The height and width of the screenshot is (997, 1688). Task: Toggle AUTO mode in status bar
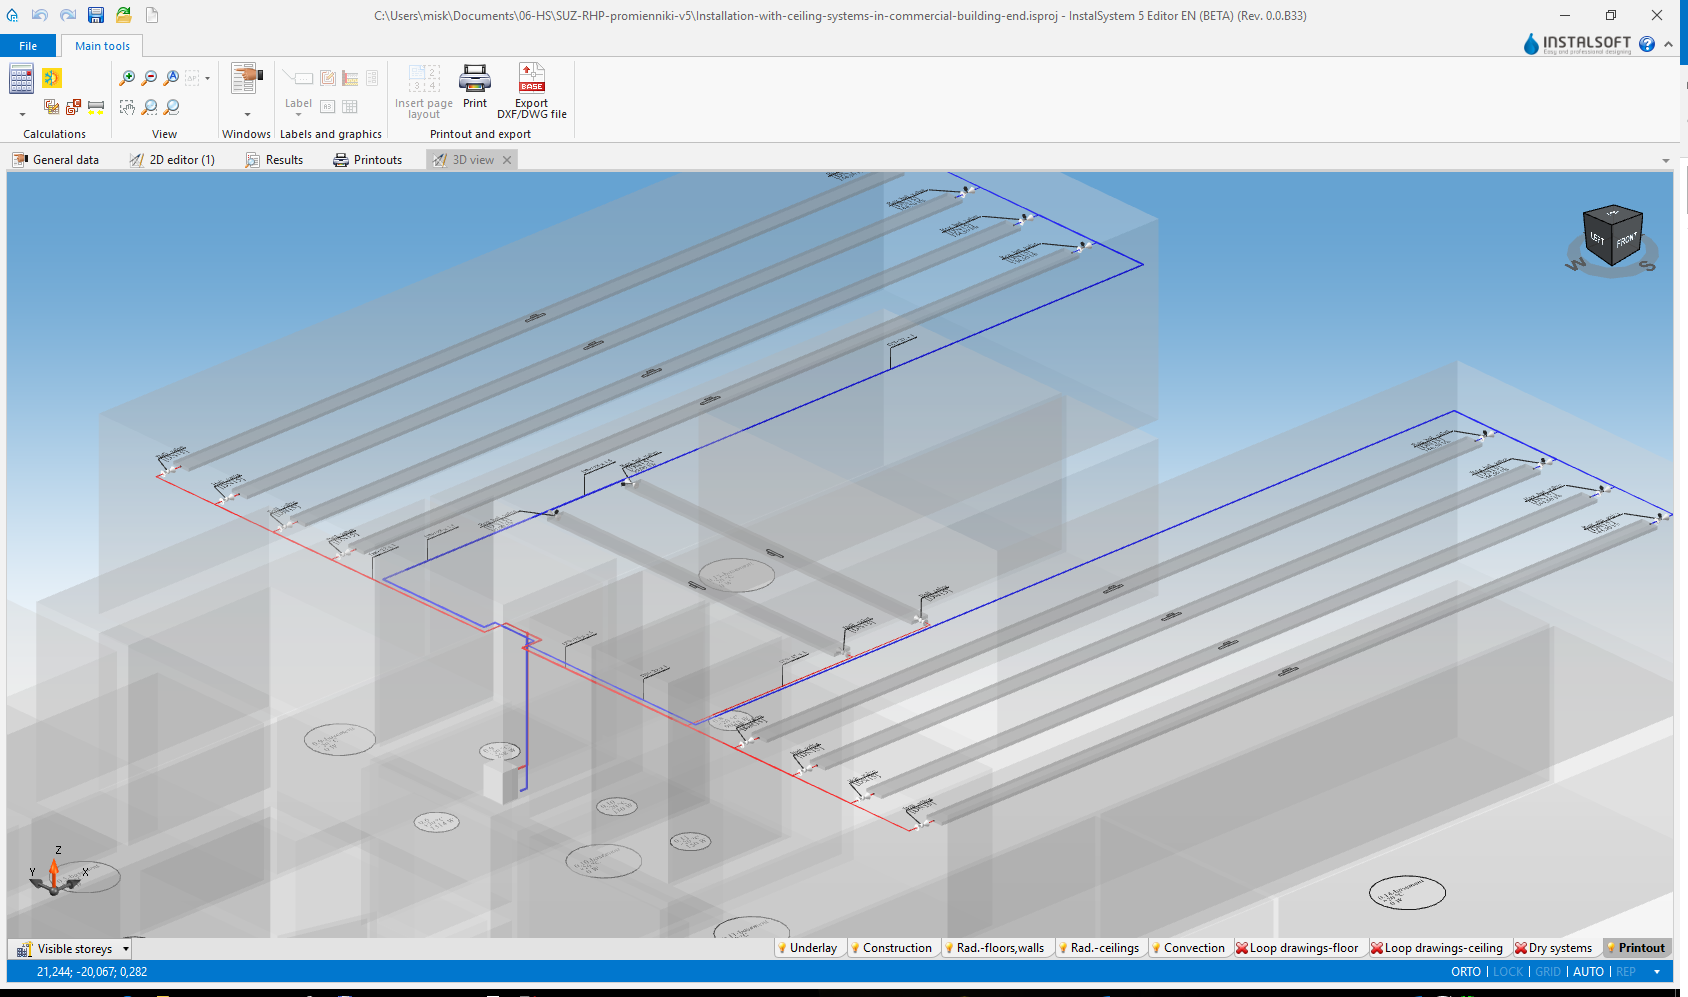[x=1588, y=972]
